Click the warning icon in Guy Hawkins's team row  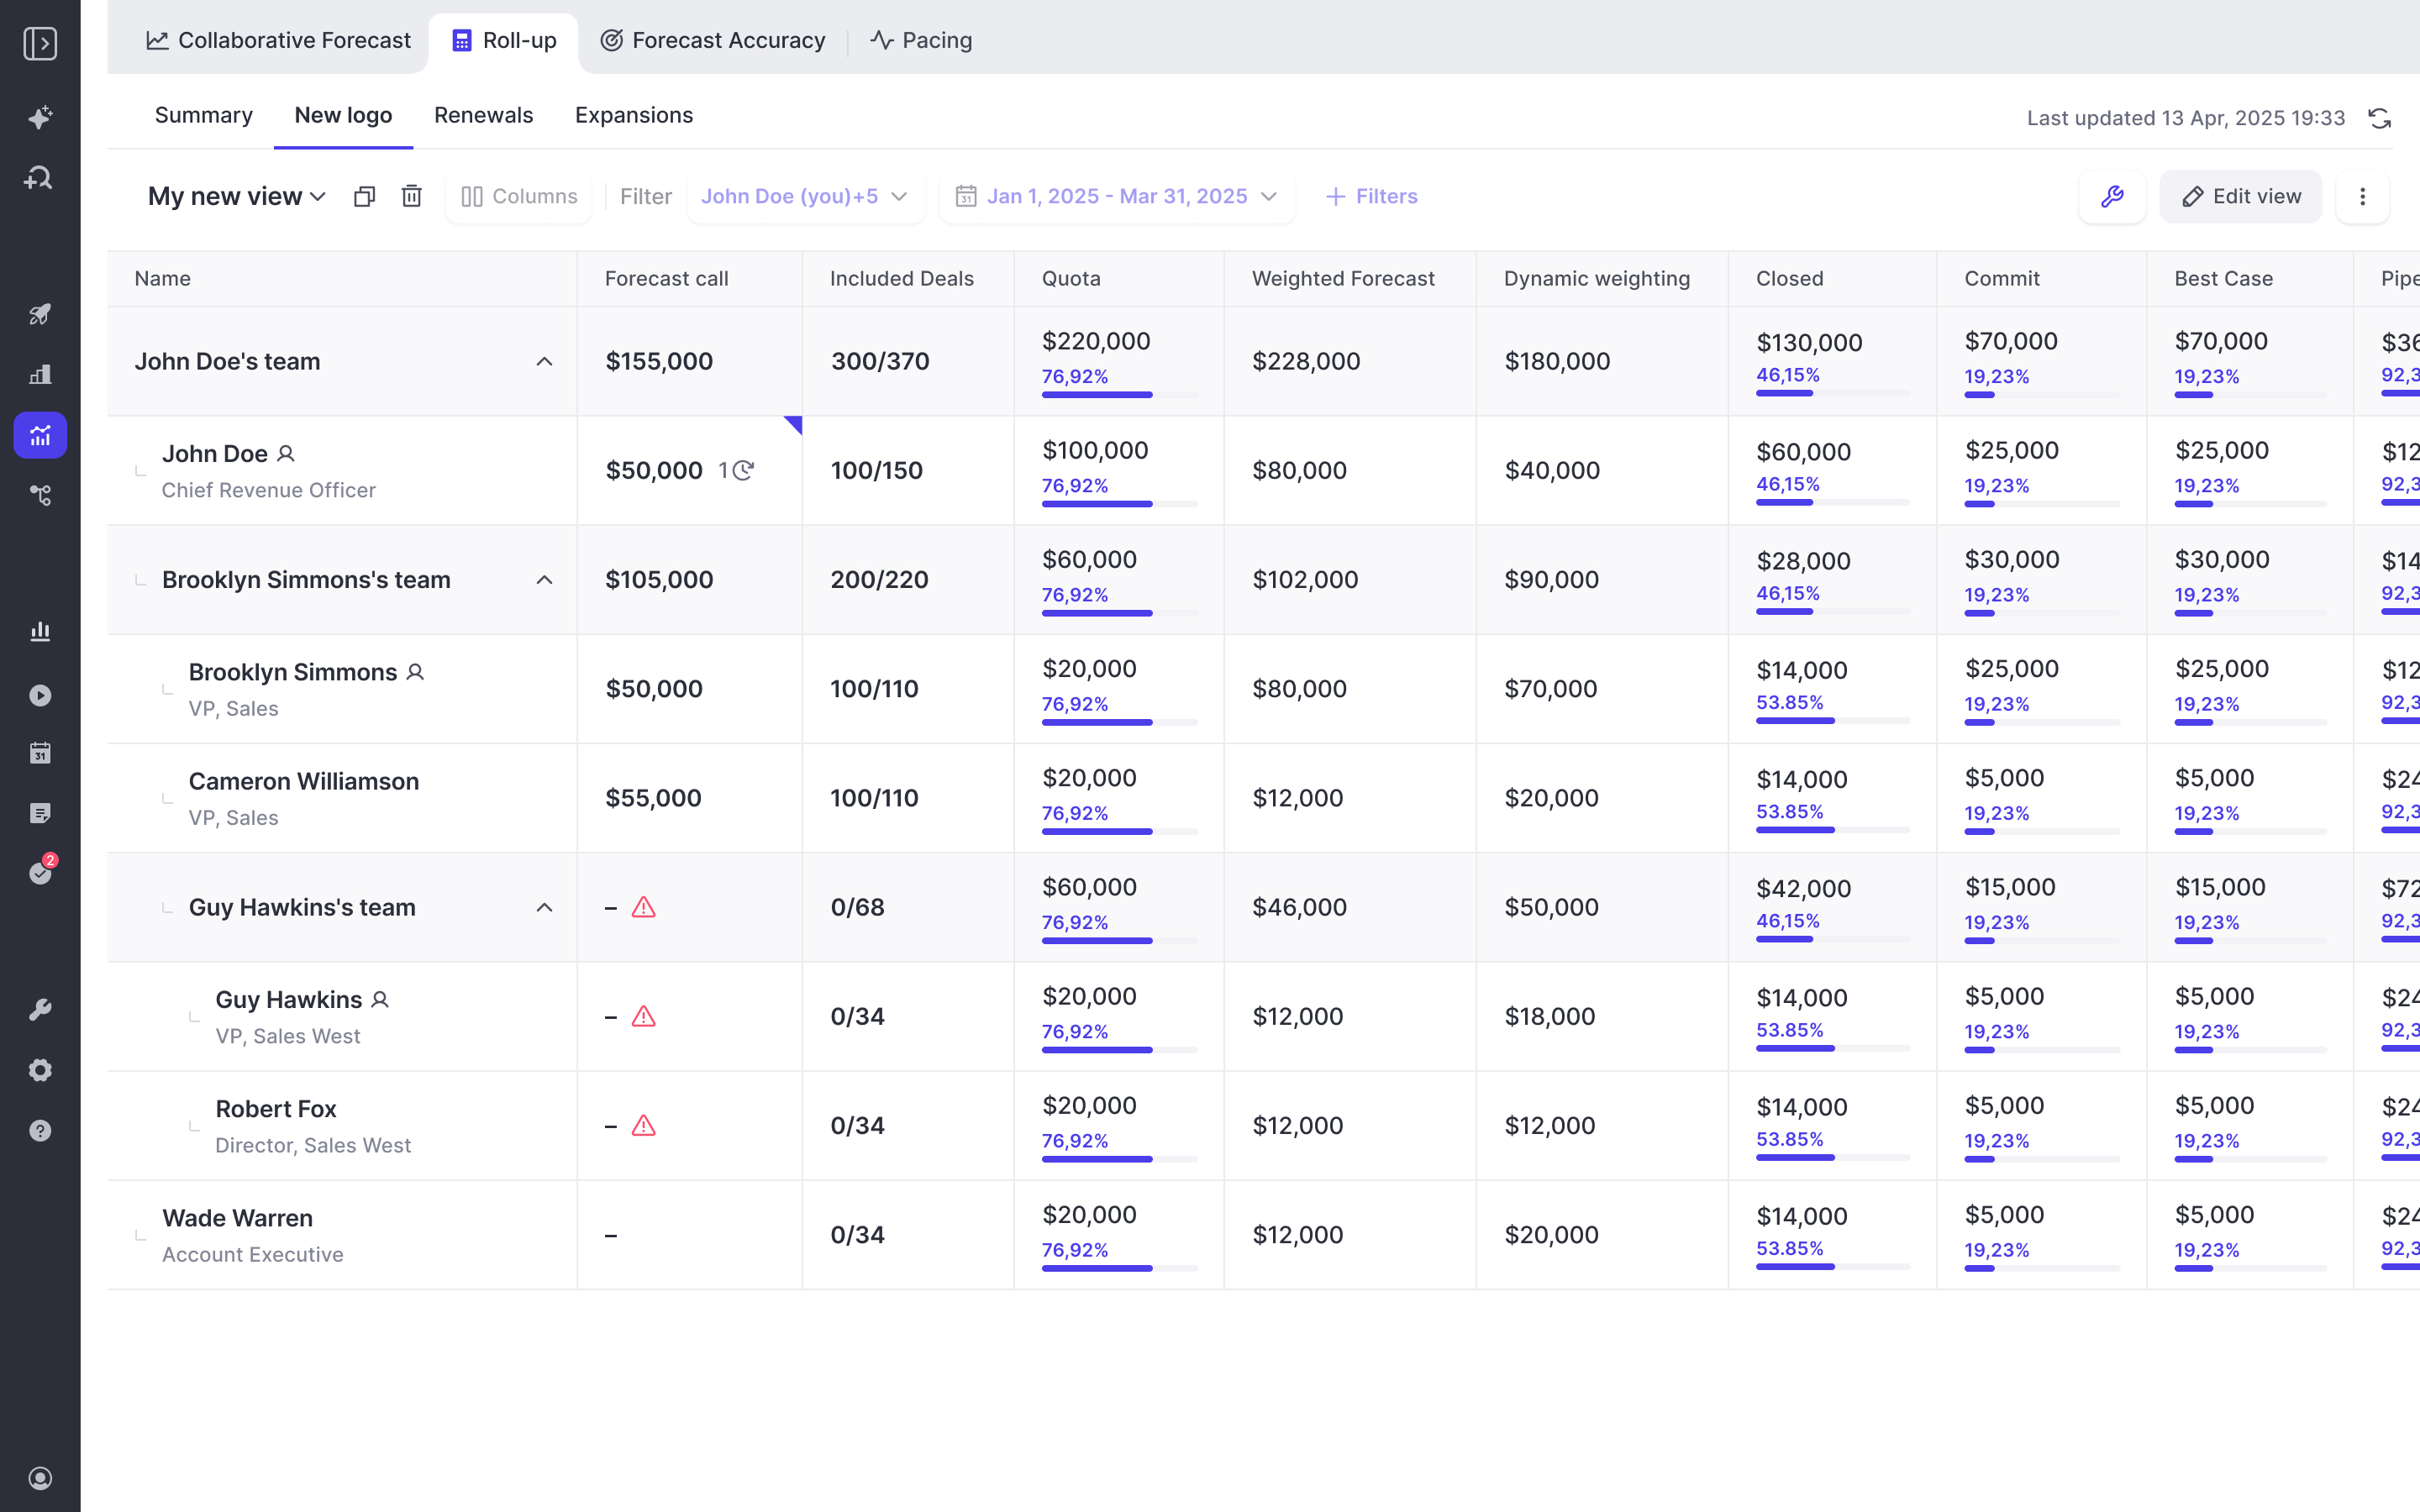click(x=644, y=907)
